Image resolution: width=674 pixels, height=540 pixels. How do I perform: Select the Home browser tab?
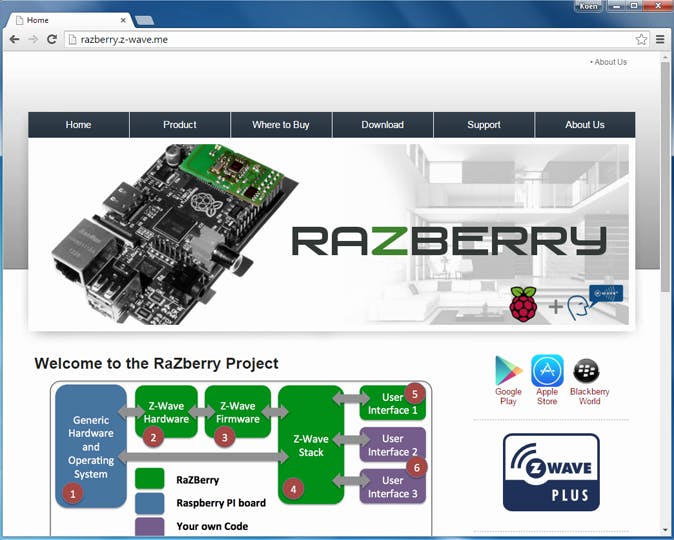71,20
